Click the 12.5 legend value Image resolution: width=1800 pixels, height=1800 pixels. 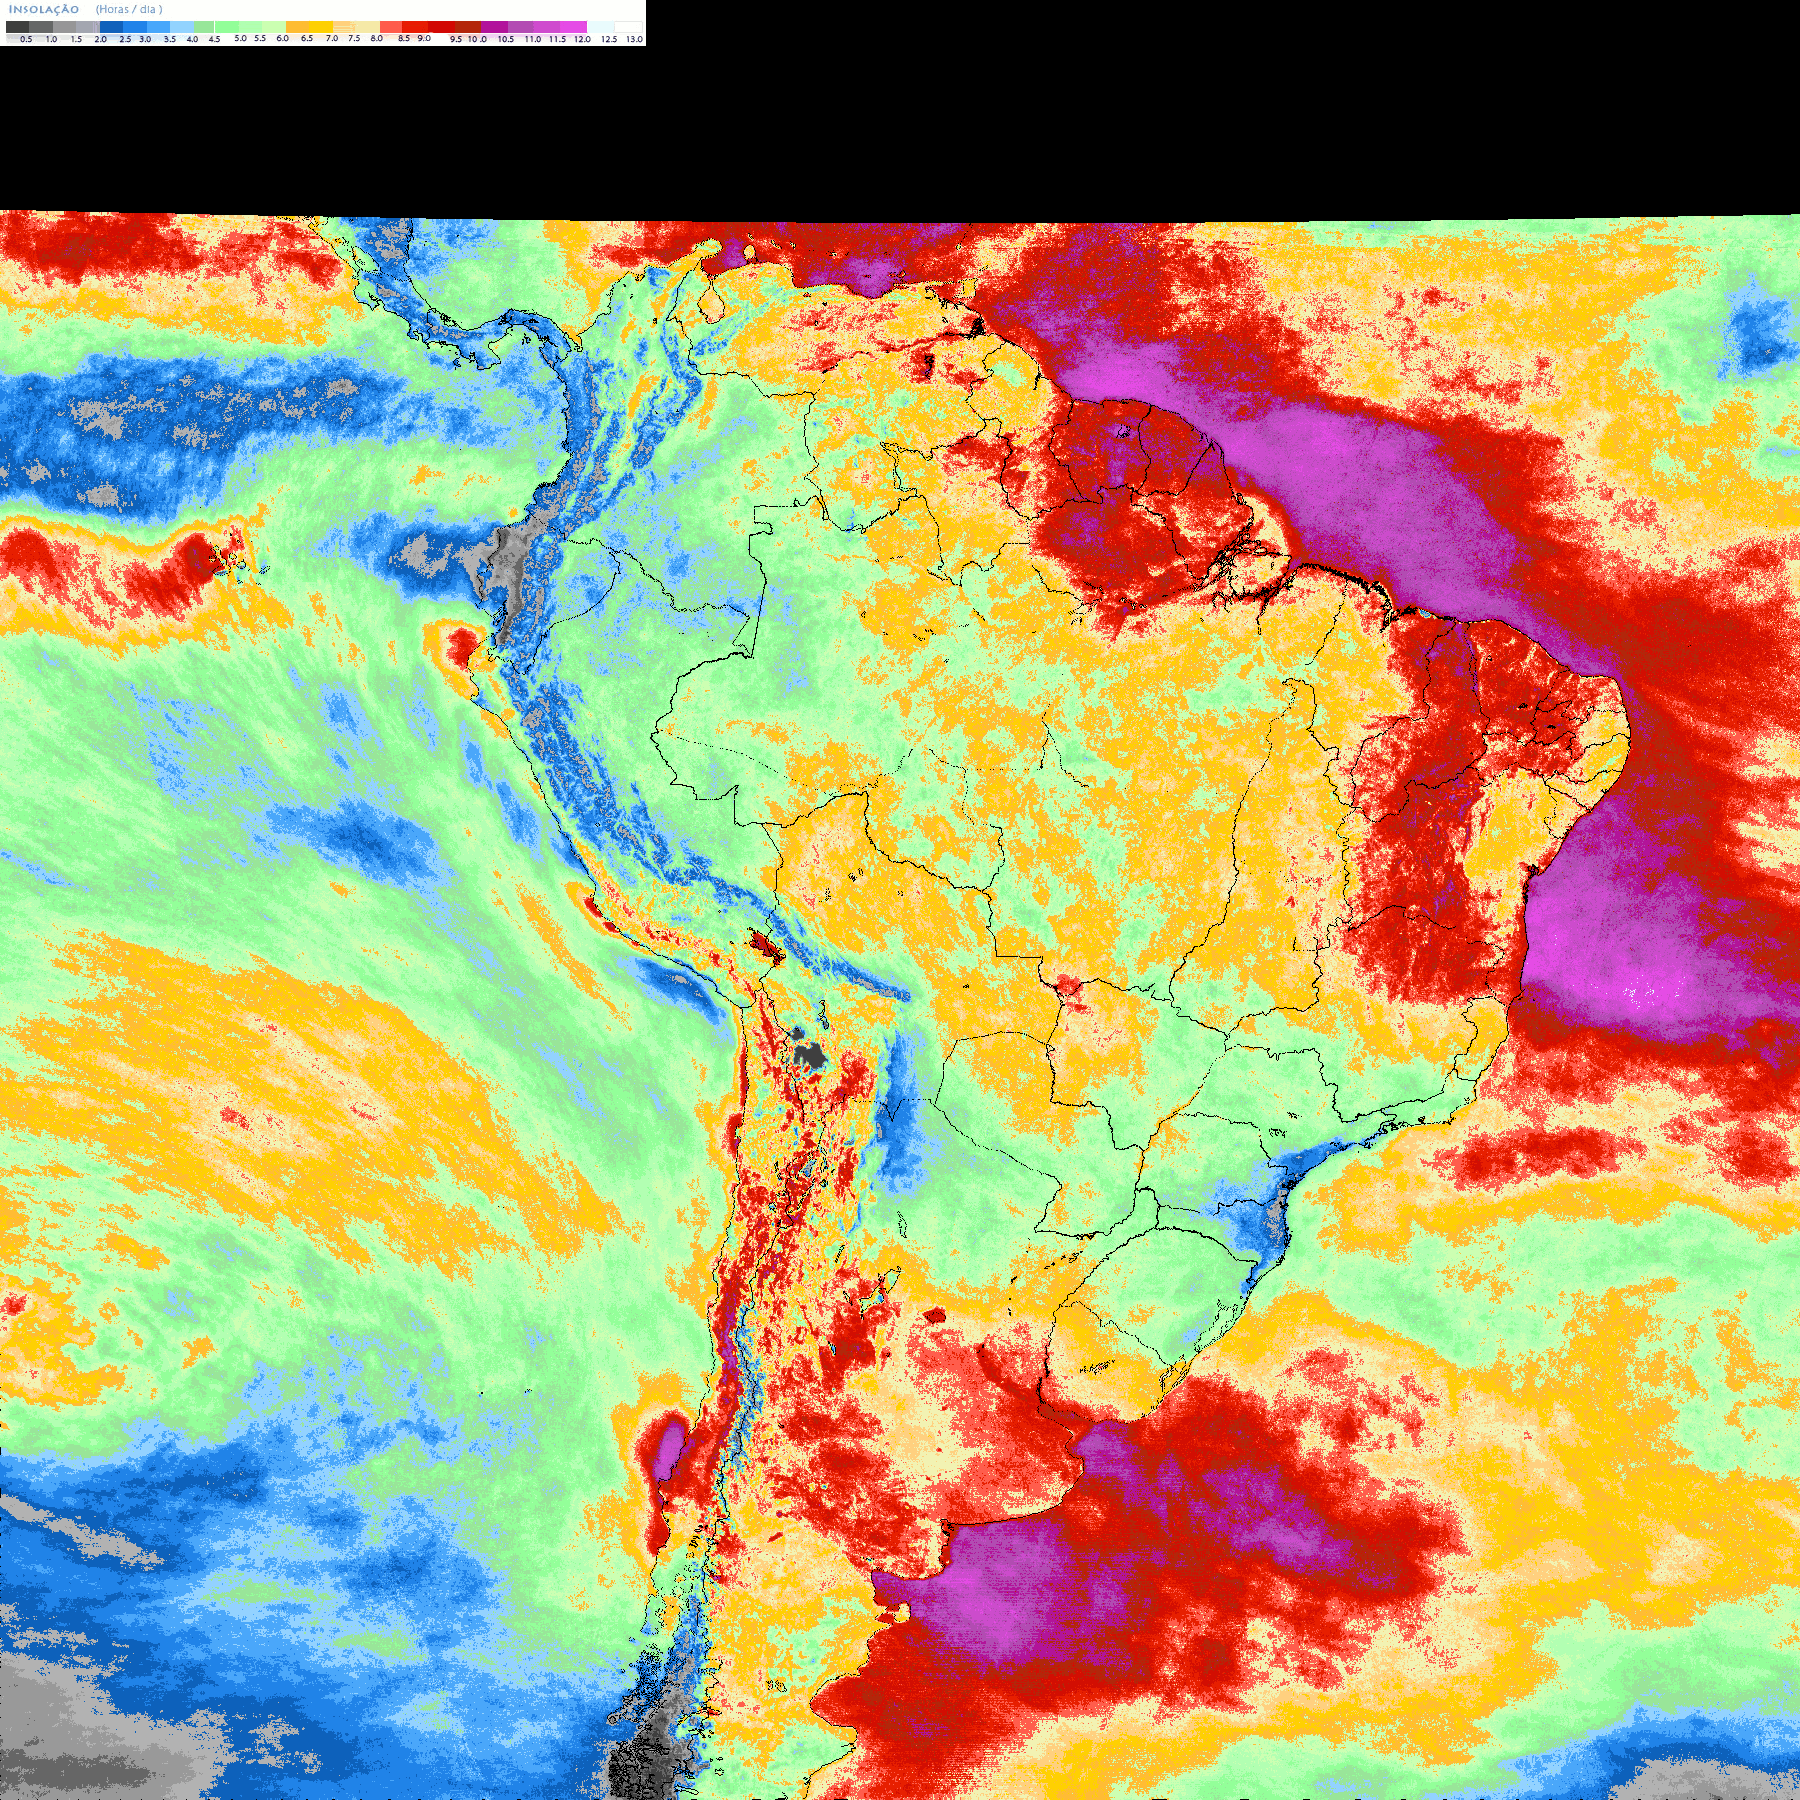point(609,39)
